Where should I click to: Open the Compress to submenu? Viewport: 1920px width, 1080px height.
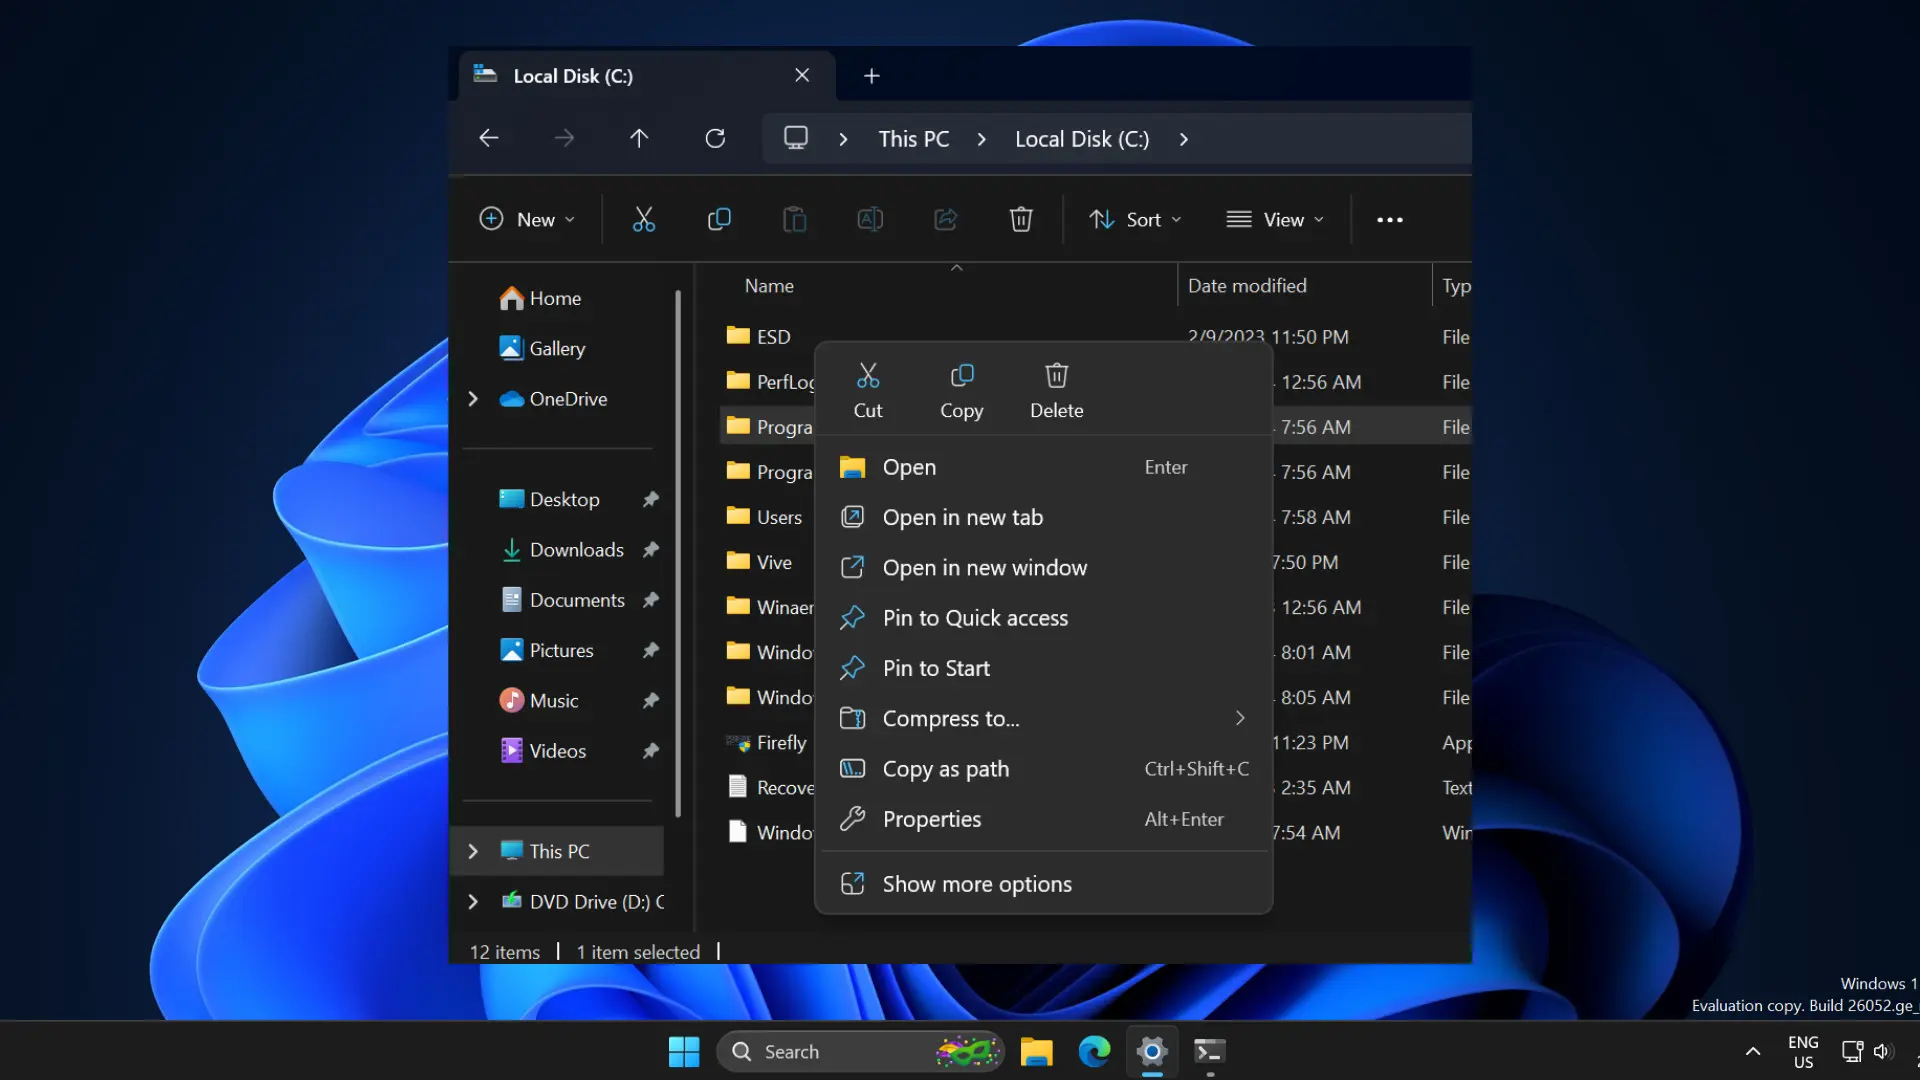[1044, 718]
